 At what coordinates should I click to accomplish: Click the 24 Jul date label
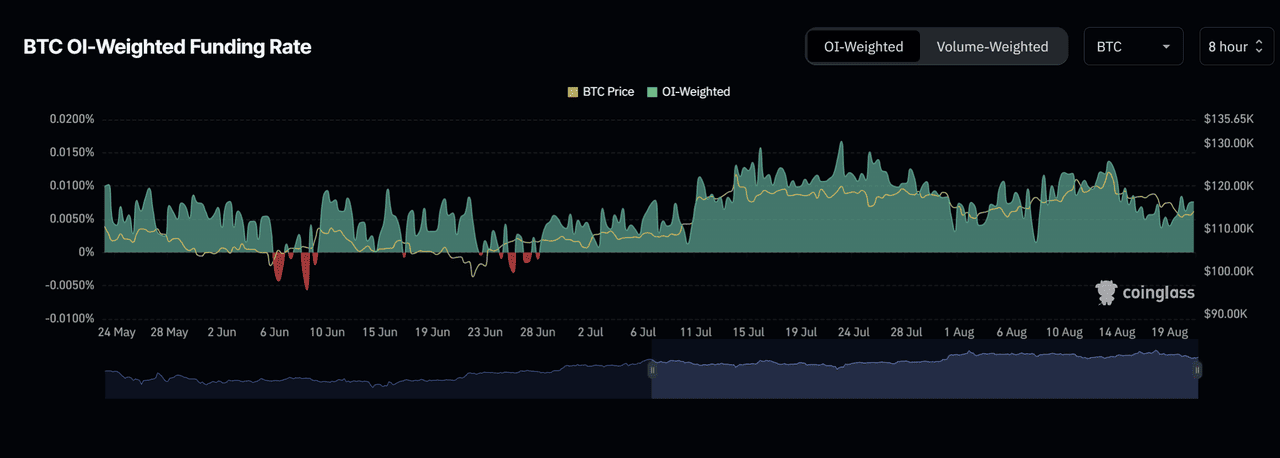pos(852,332)
